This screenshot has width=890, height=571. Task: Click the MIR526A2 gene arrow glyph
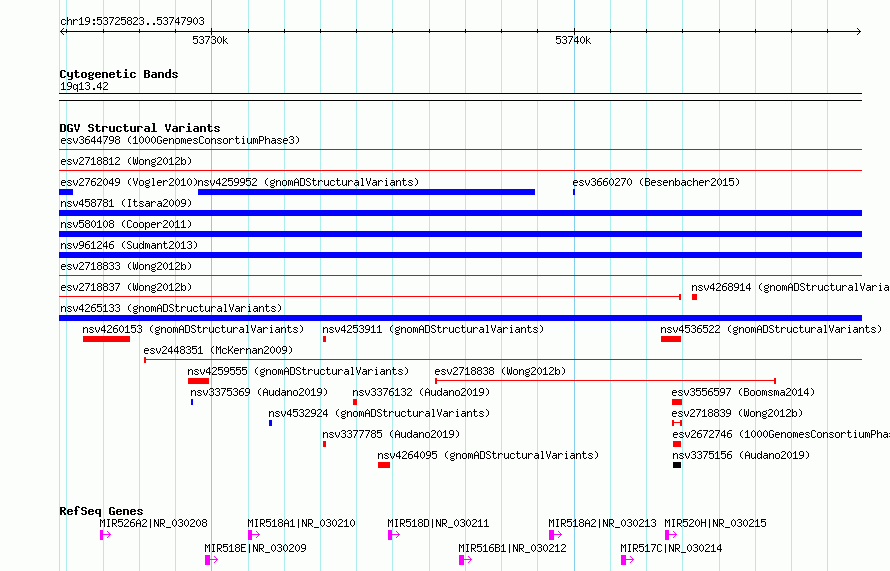click(x=105, y=535)
